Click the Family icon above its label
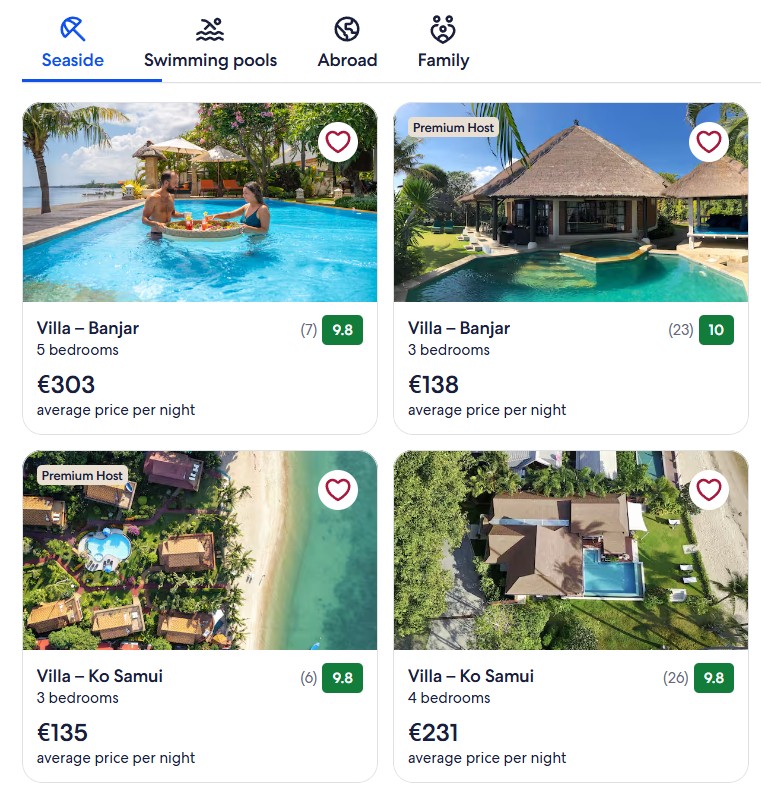Image resolution: width=761 pixels, height=786 pixels. coord(443,28)
